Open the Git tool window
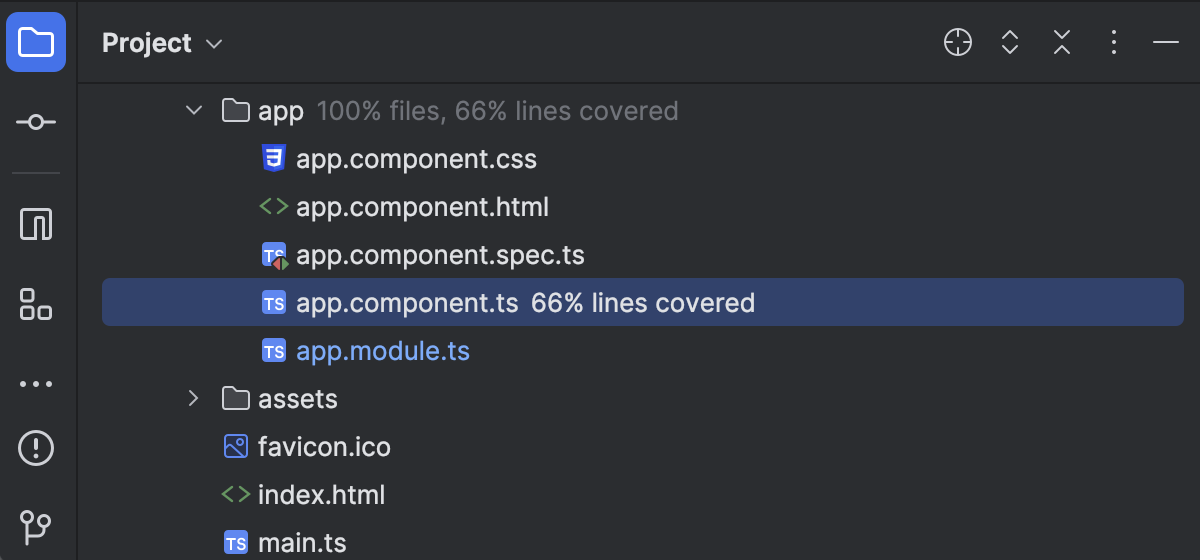This screenshot has width=1200, height=560. [x=36, y=526]
